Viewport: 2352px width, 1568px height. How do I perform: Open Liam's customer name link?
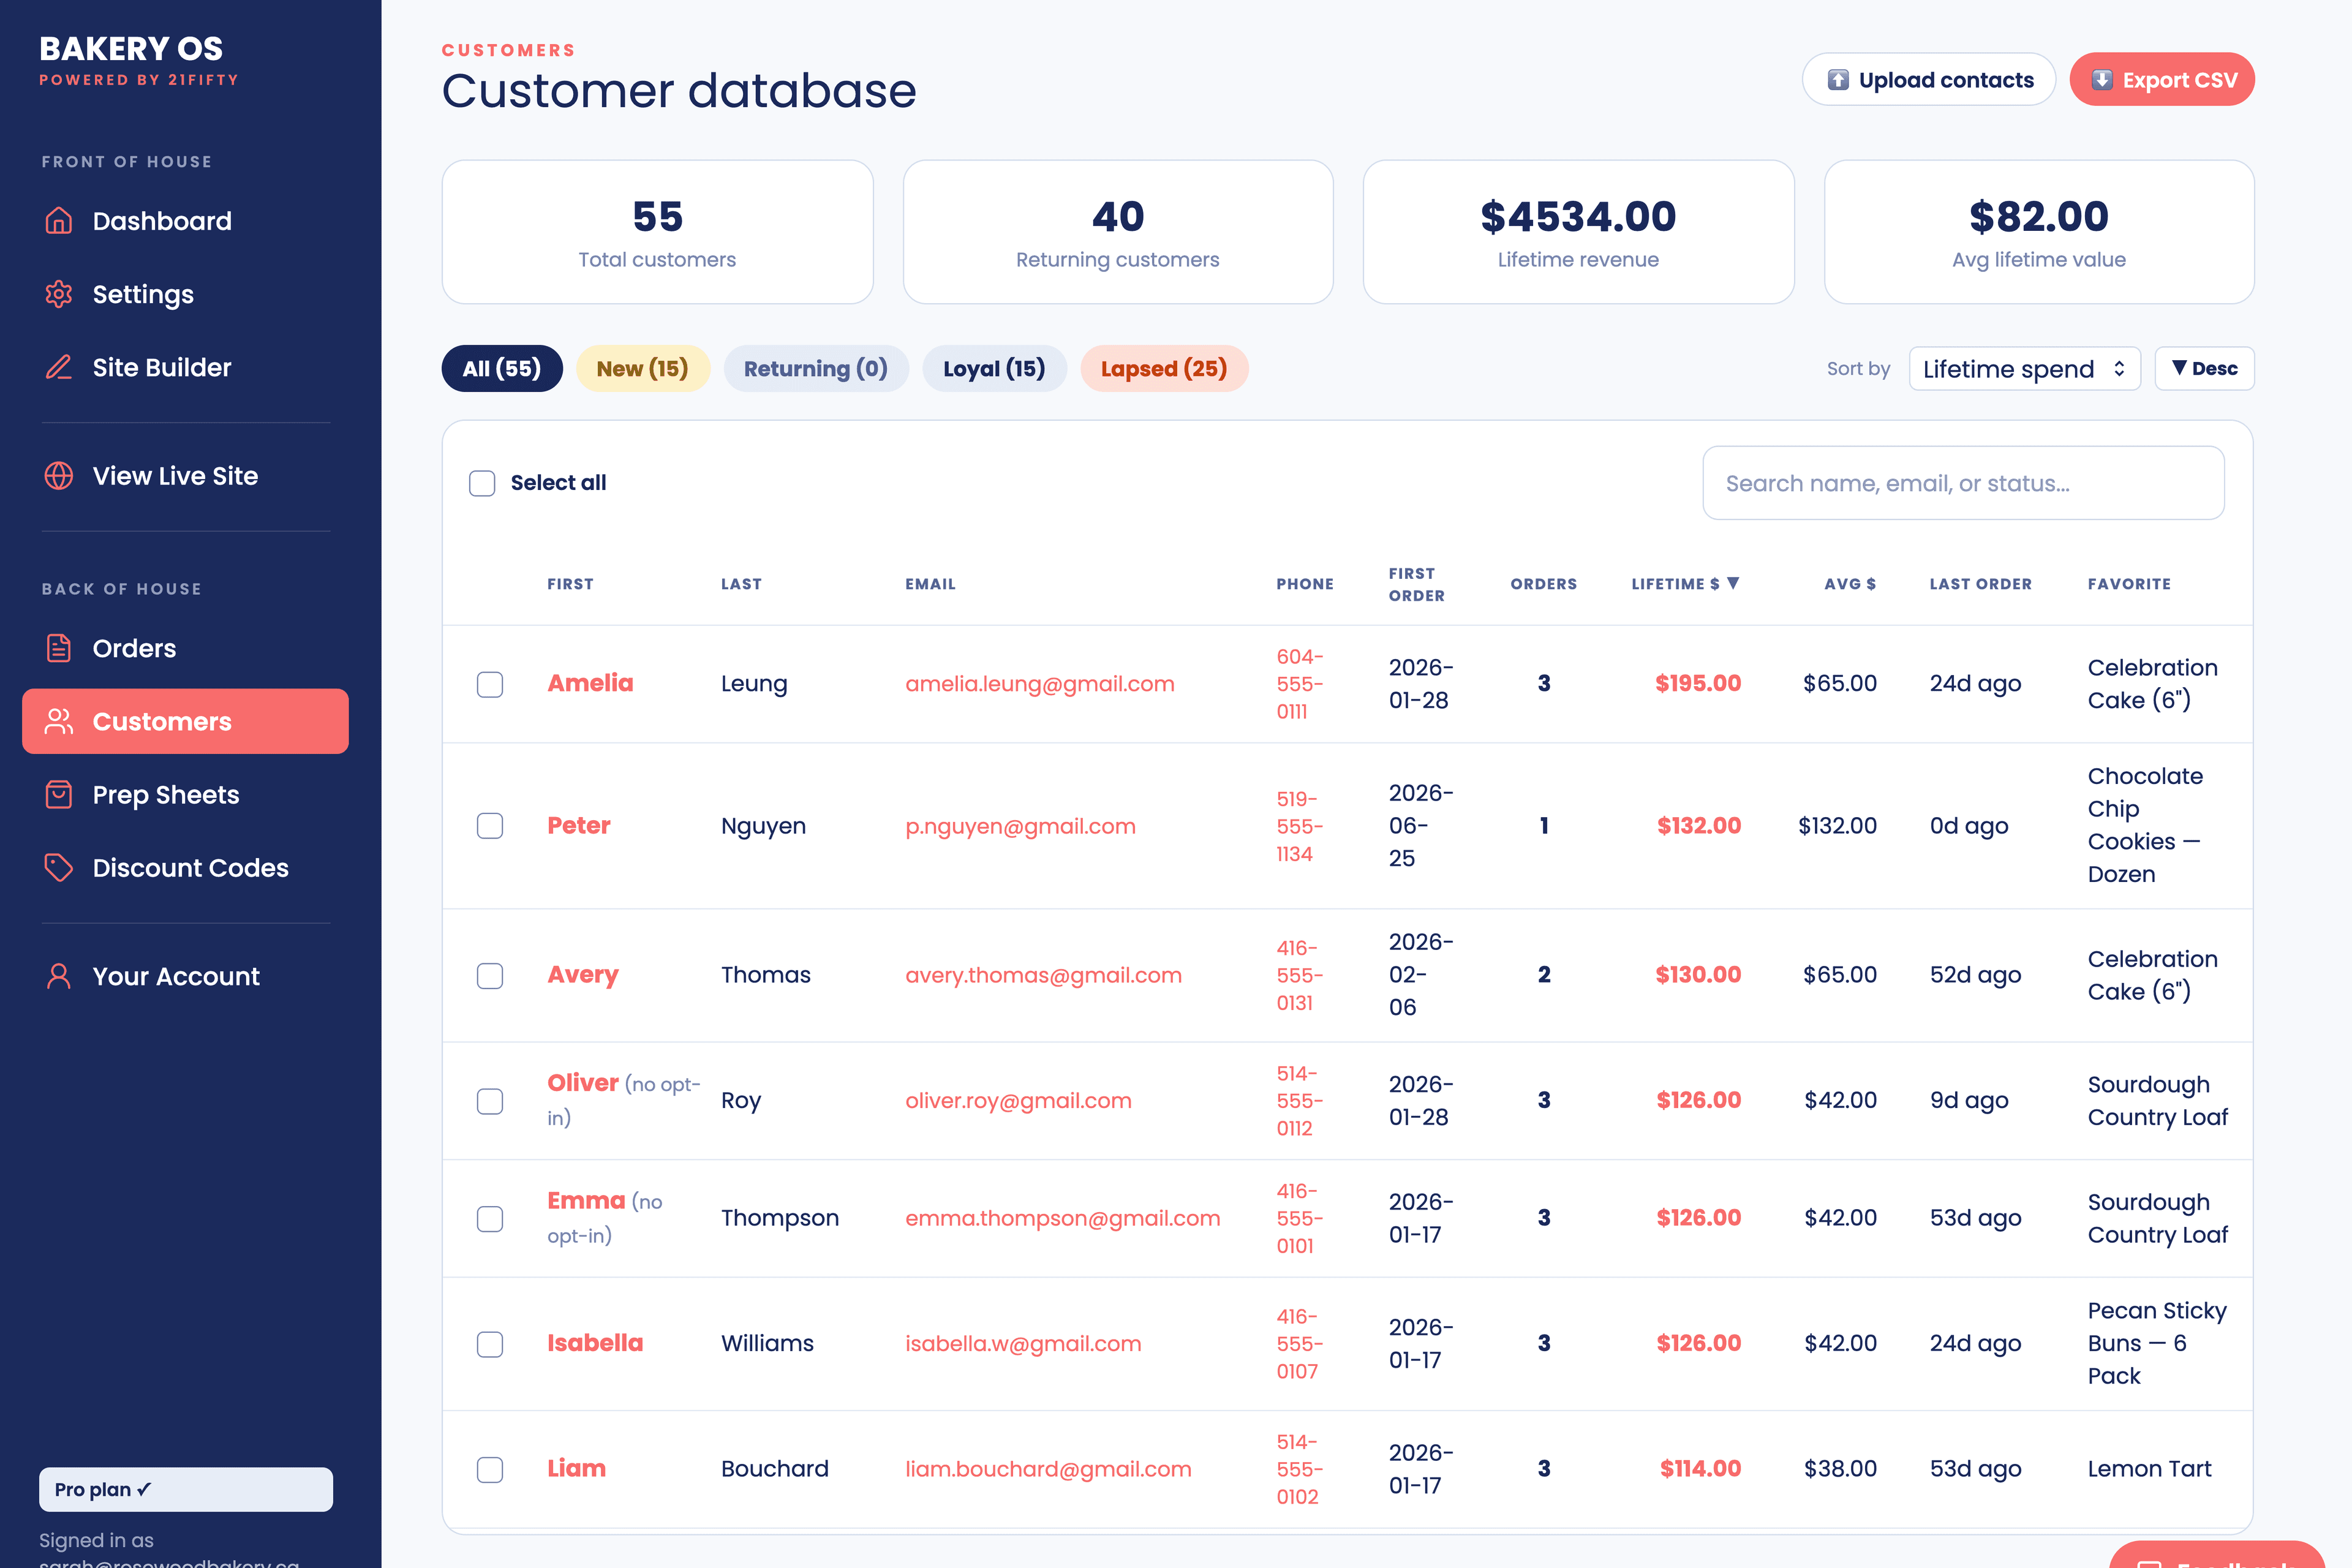coord(577,1469)
